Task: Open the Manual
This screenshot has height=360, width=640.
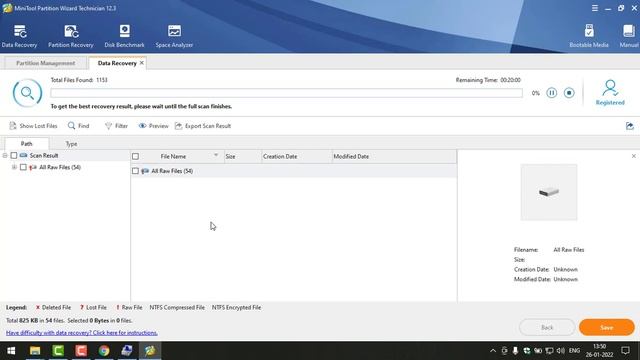Action: (x=629, y=36)
